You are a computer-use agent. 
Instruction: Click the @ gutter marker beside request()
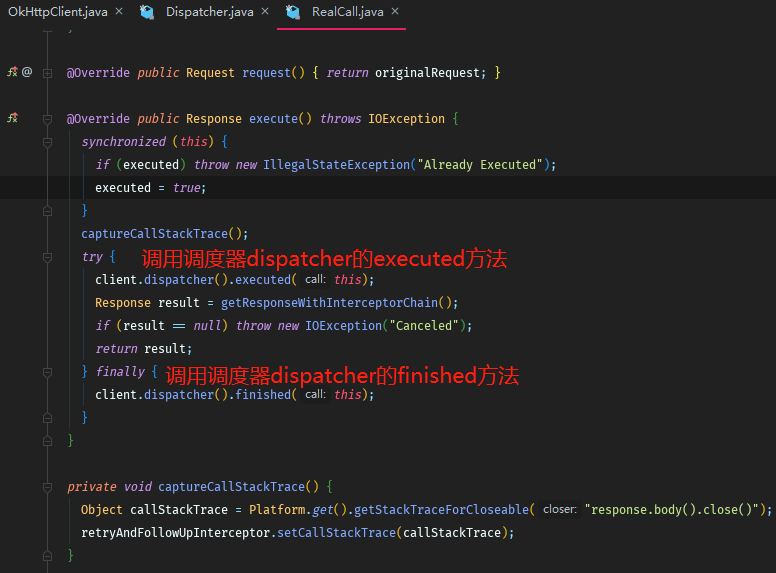(27, 72)
